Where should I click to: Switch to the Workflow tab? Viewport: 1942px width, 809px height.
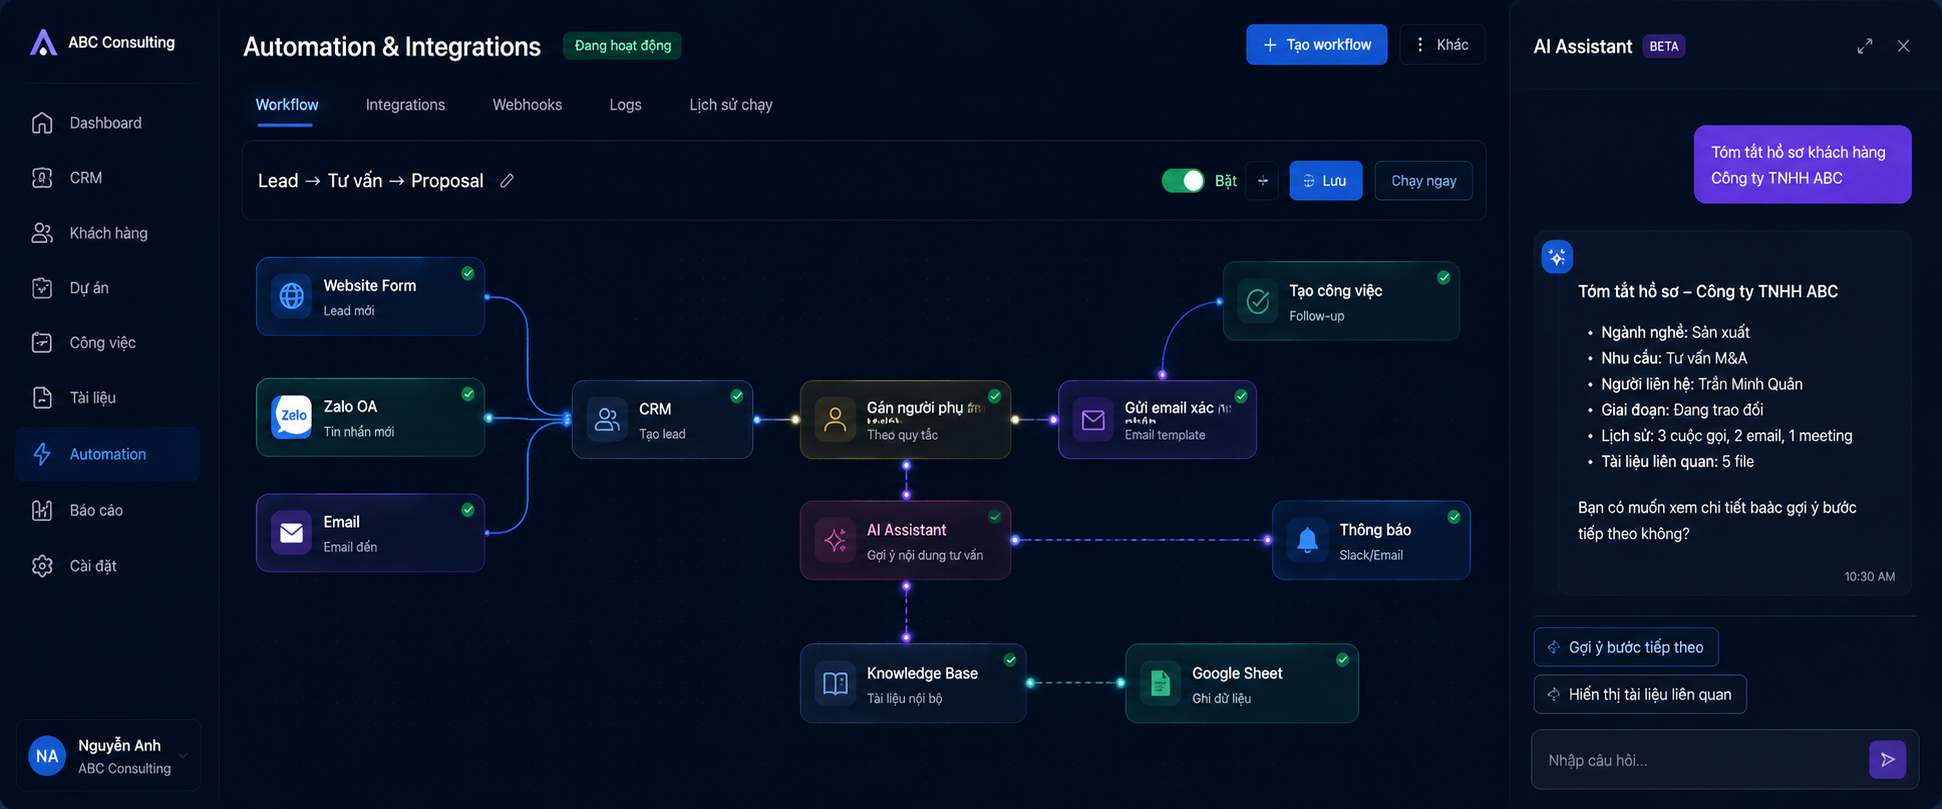[287, 105]
